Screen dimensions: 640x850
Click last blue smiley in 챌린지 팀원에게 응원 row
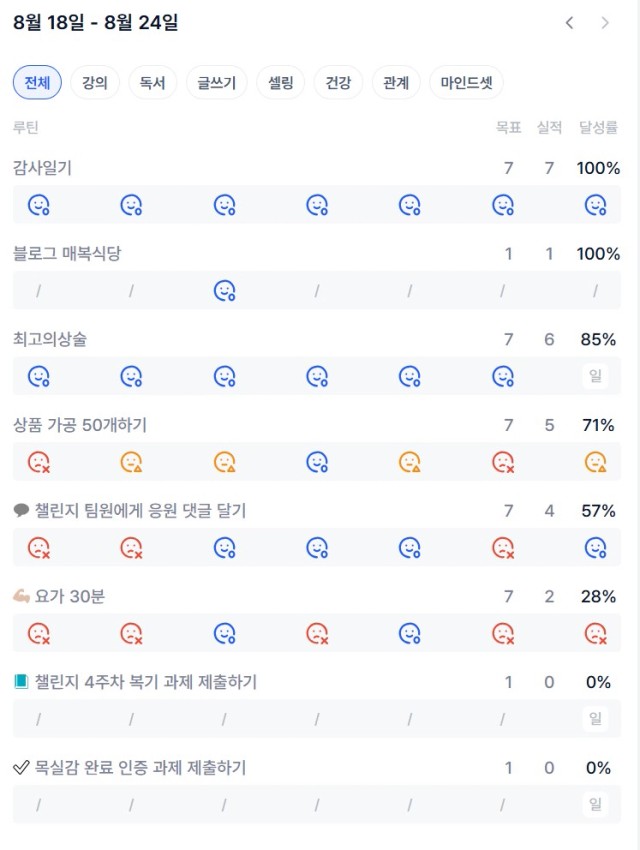pos(596,548)
